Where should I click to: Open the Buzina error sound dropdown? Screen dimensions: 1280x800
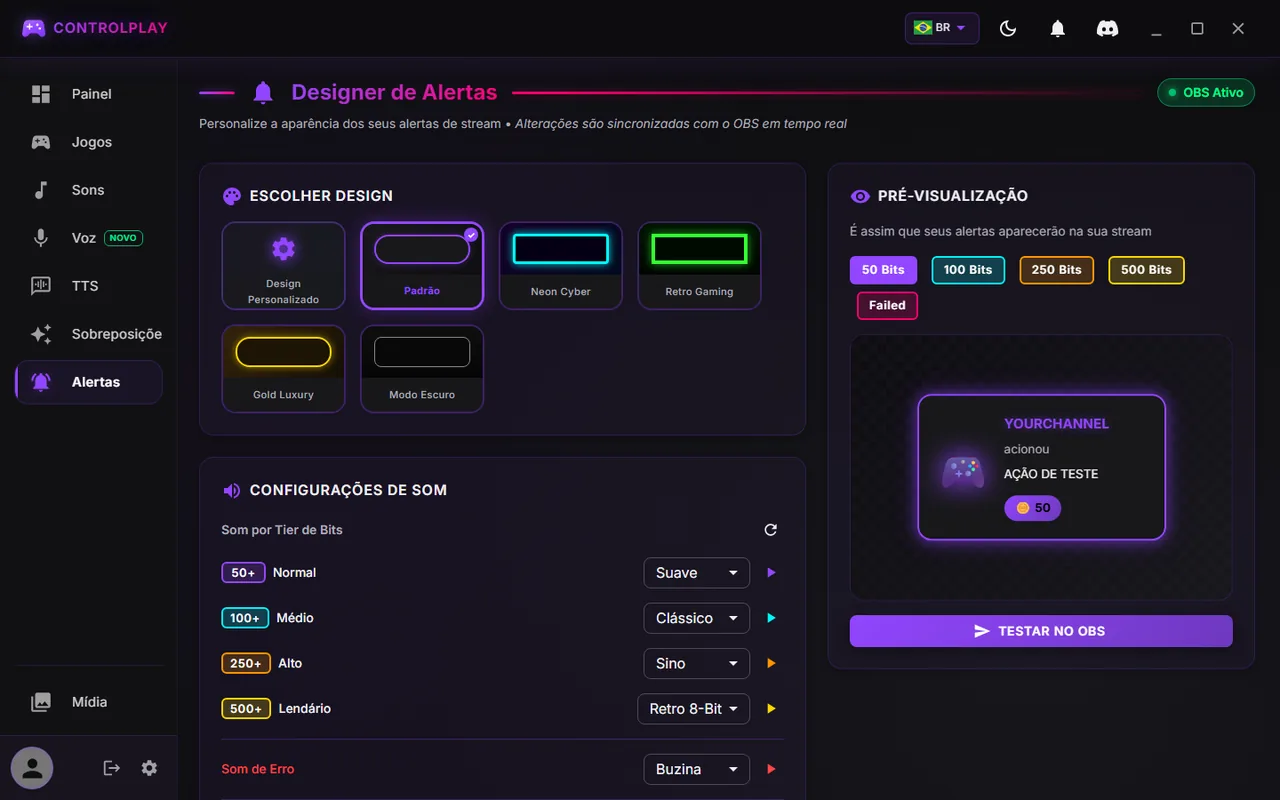[697, 769]
